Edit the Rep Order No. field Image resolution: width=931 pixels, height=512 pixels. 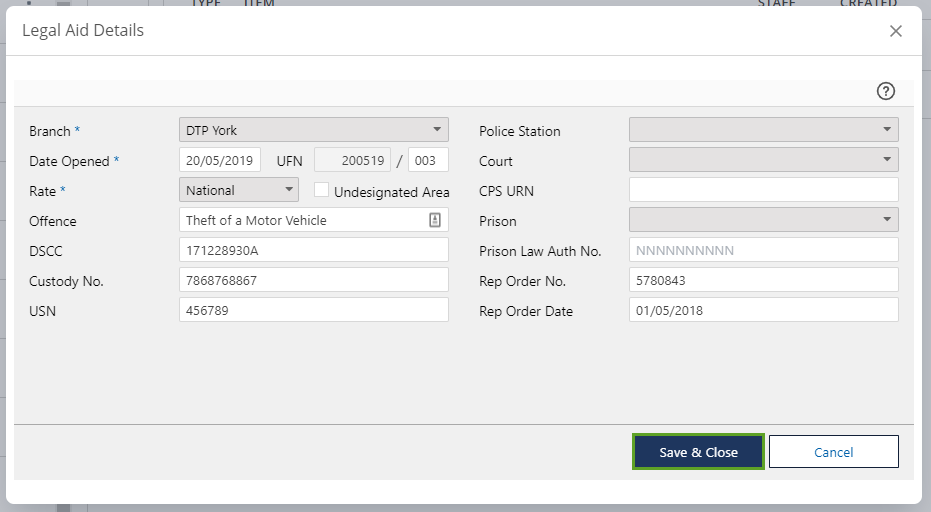click(763, 280)
